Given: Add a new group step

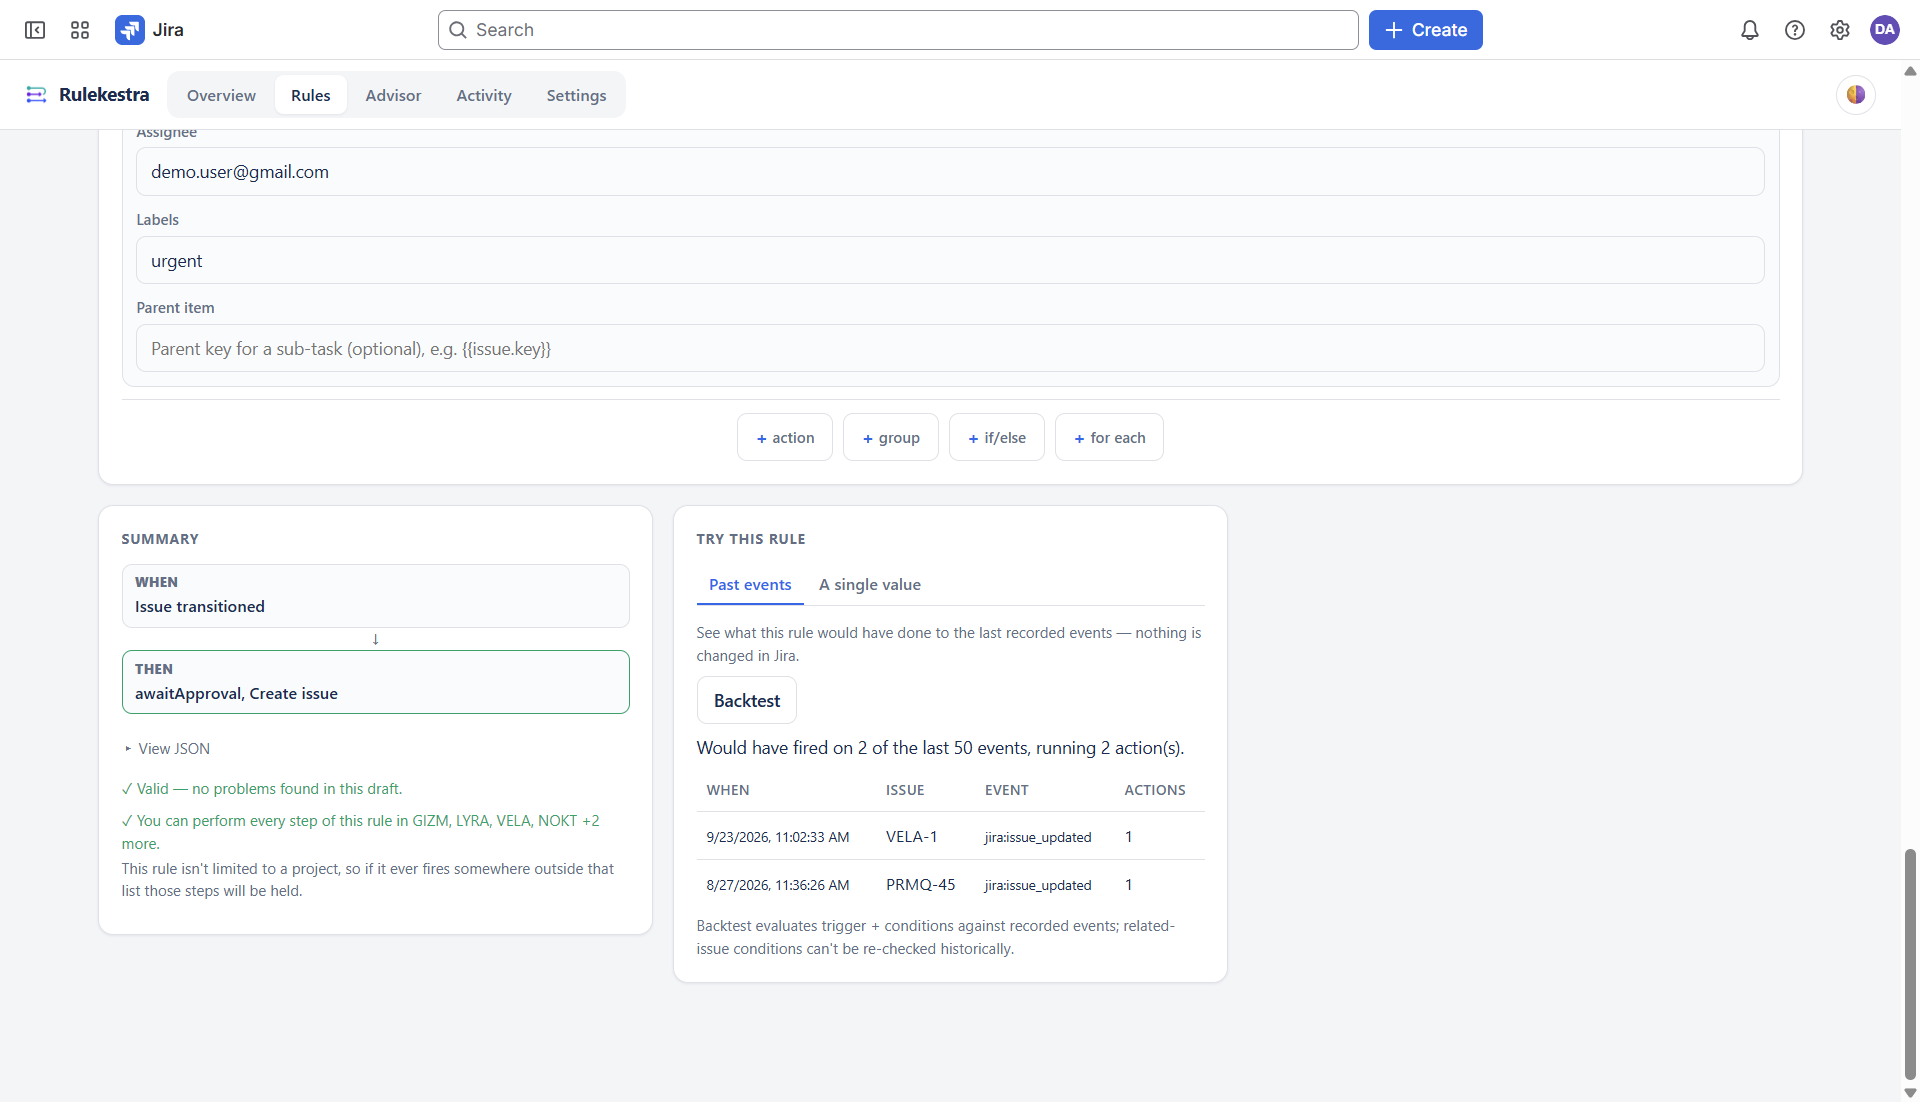Looking at the screenshot, I should pos(891,437).
